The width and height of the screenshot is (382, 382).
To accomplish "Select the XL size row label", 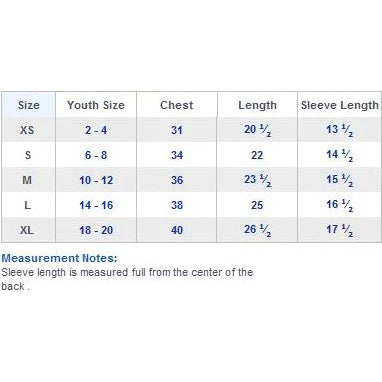I will [x=27, y=230].
